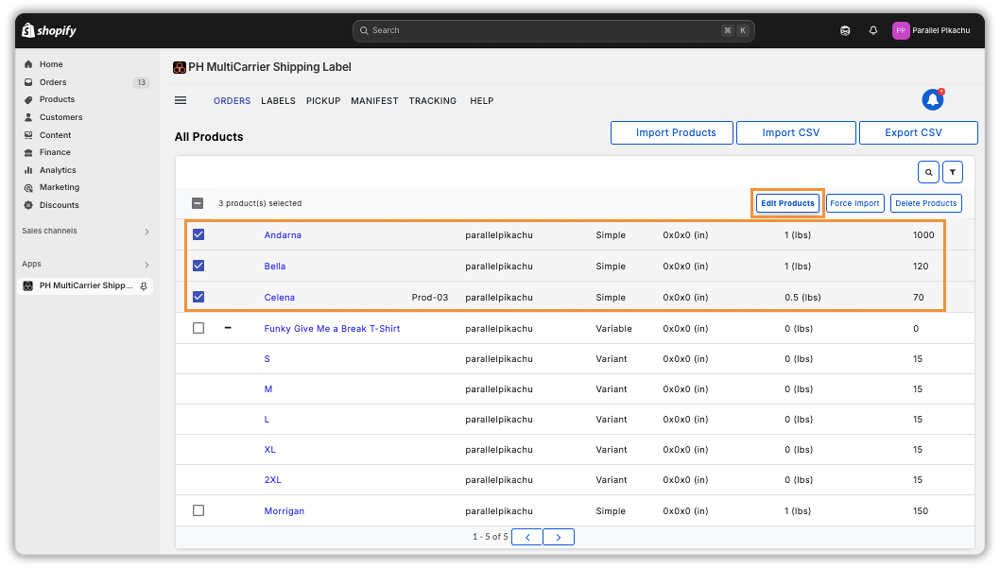Open the Bella product link

(x=275, y=266)
